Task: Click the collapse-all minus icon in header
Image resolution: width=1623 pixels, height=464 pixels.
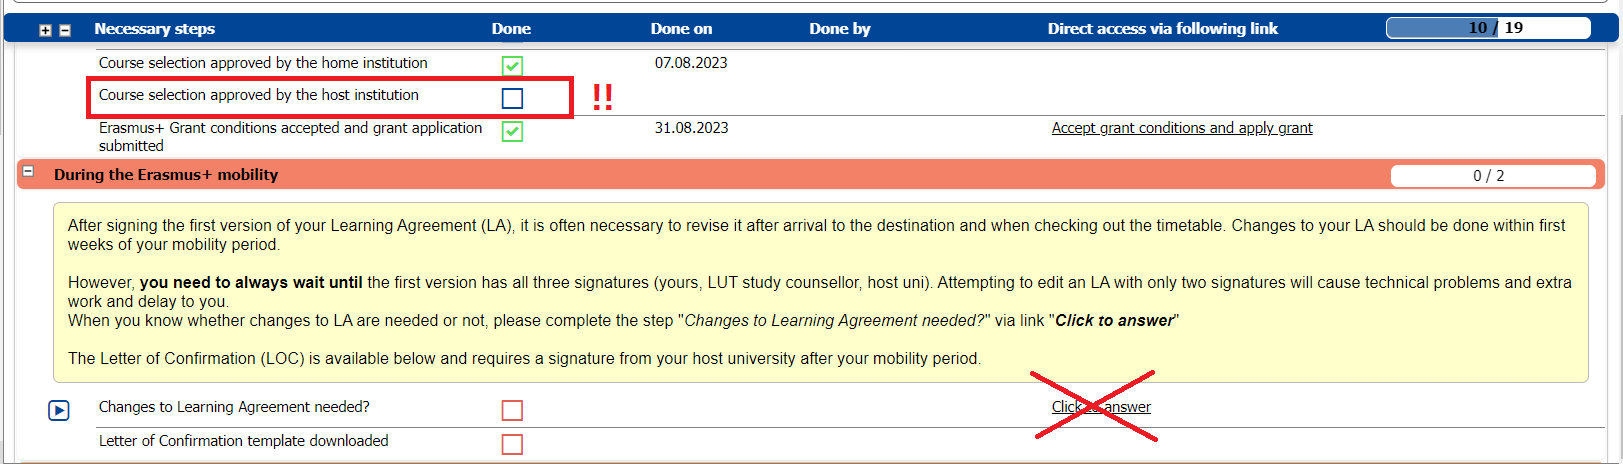Action: click(x=65, y=31)
